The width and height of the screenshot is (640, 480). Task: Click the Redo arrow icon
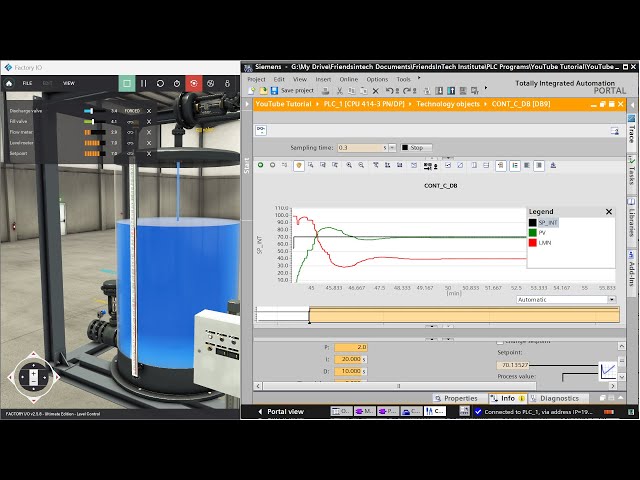407,91
